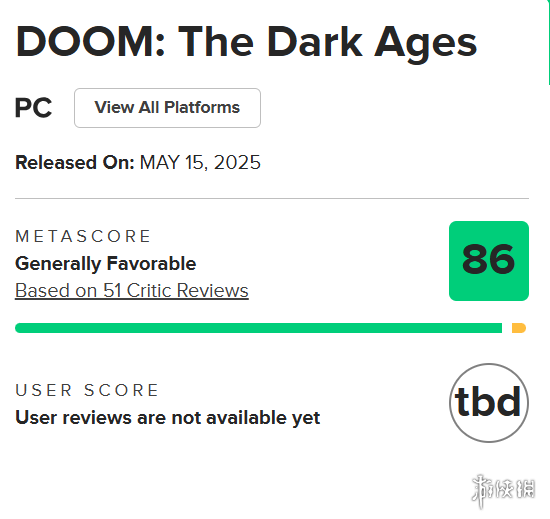The image size is (550, 519).
Task: Click the green vertical accent line
Action: pos(548,42)
